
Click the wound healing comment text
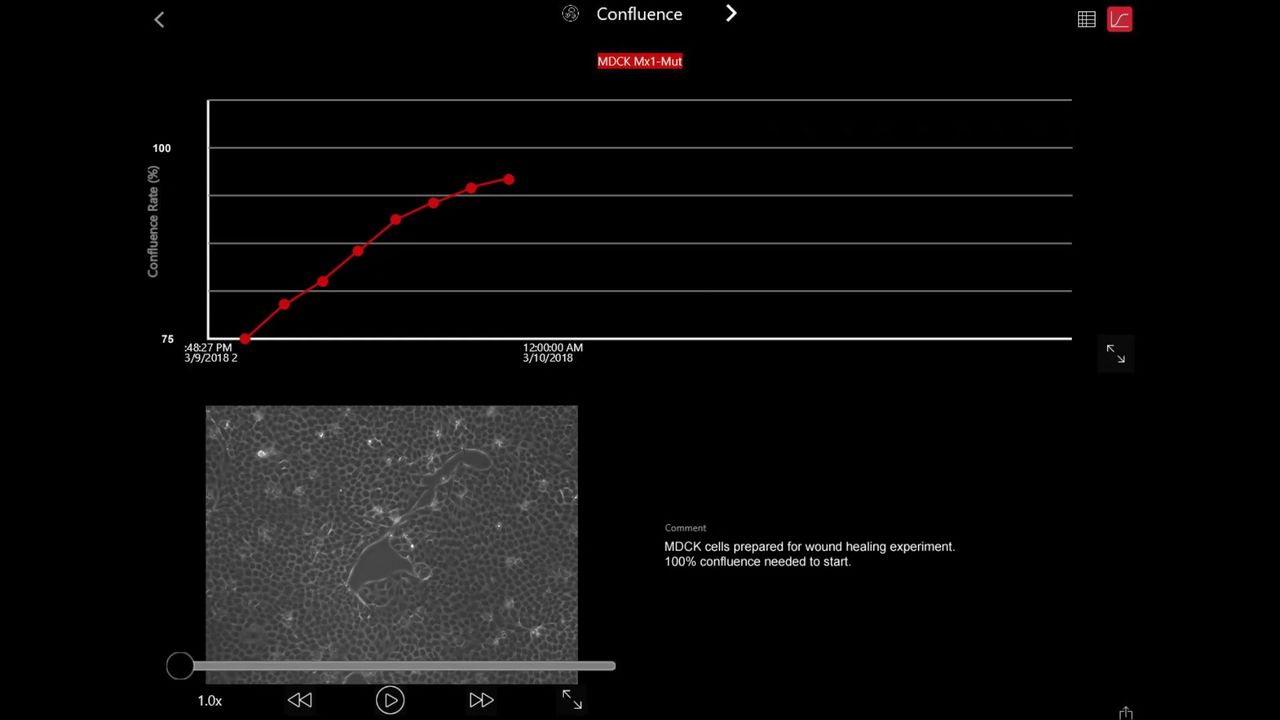tap(809, 554)
